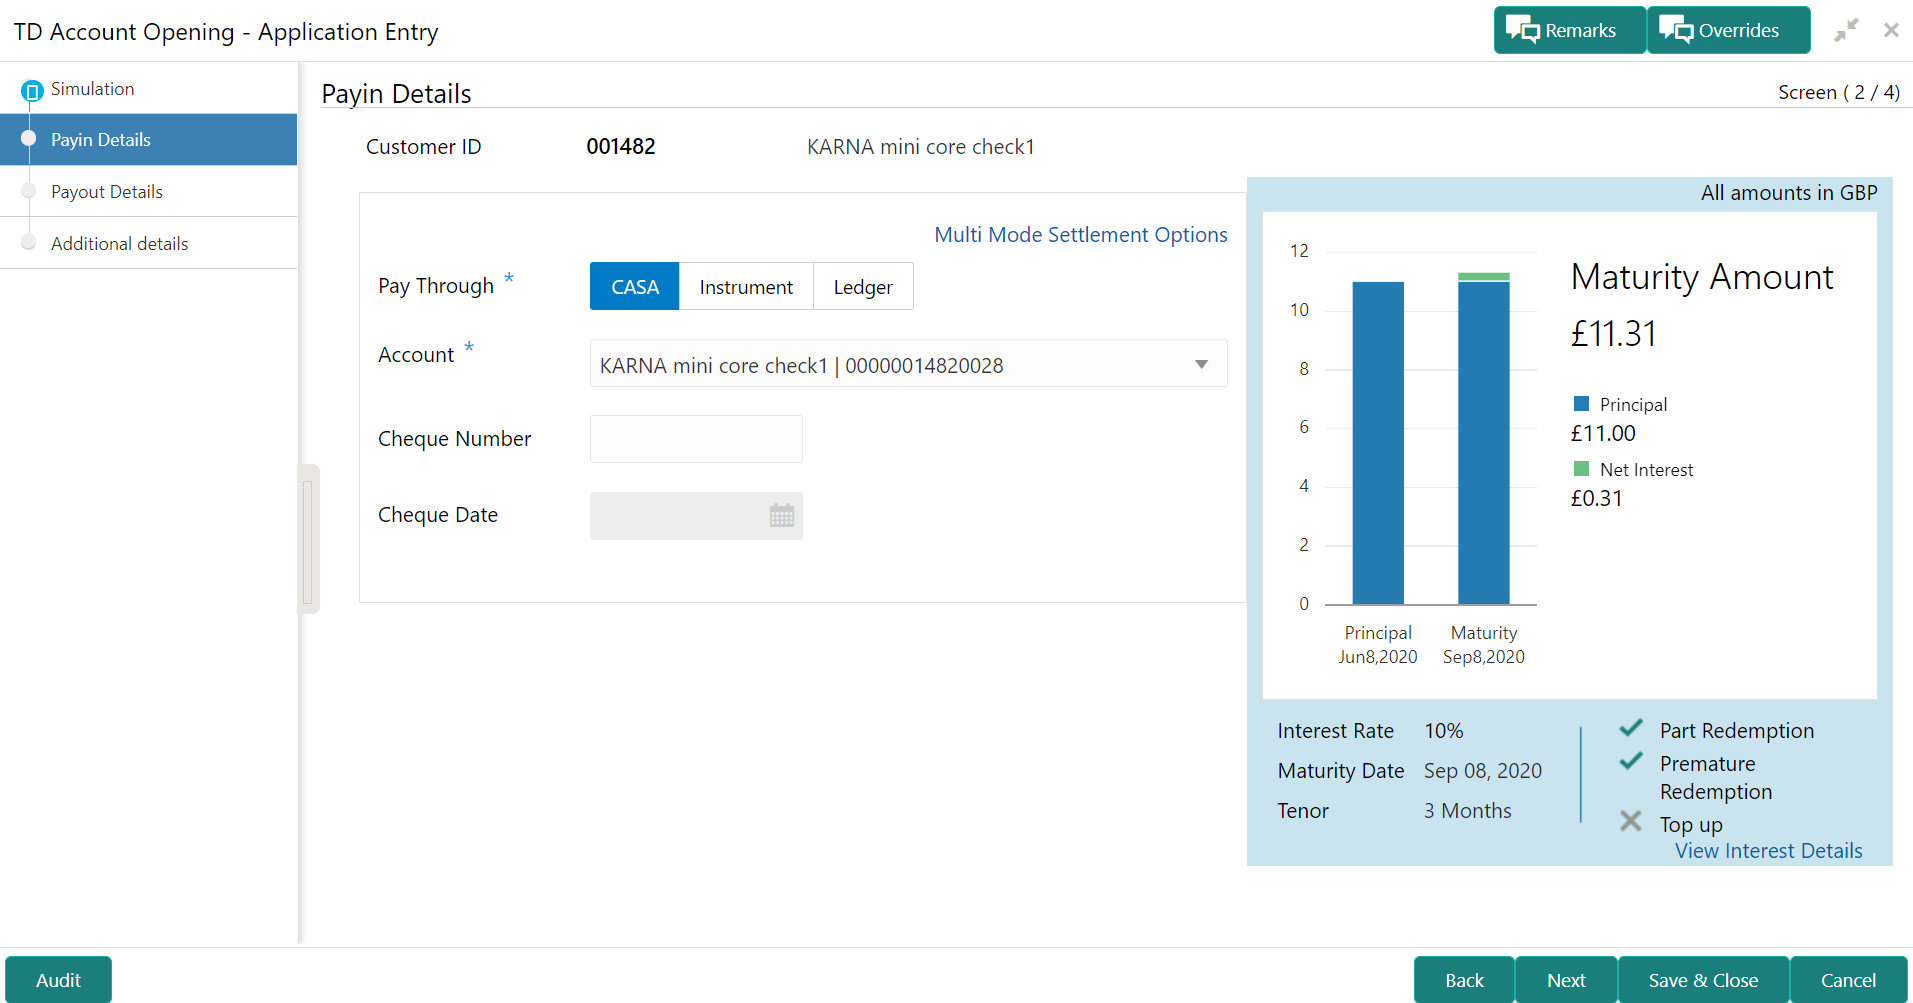Viewport: 1913px width, 1003px height.
Task: Click the Audit button
Action: pos(58,980)
